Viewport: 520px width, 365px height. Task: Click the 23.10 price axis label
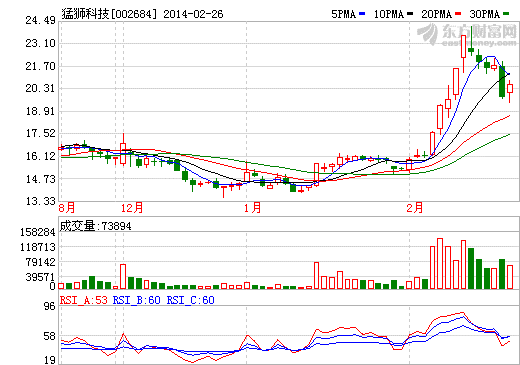click(41, 43)
